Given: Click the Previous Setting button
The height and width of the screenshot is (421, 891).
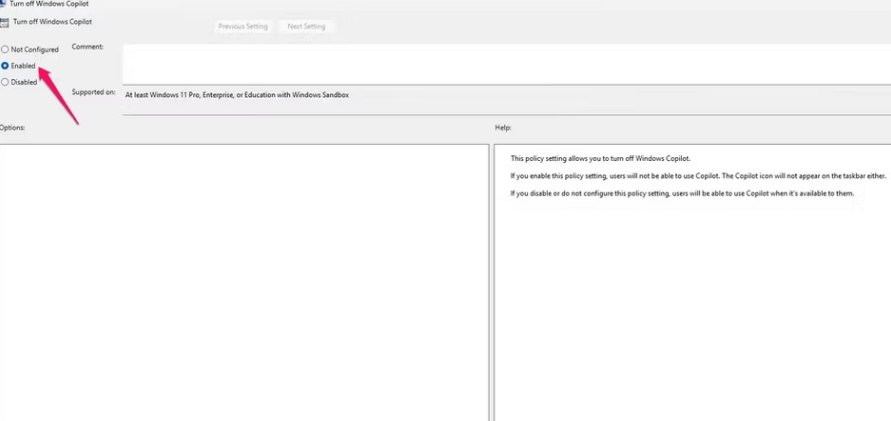Looking at the screenshot, I should point(243,27).
